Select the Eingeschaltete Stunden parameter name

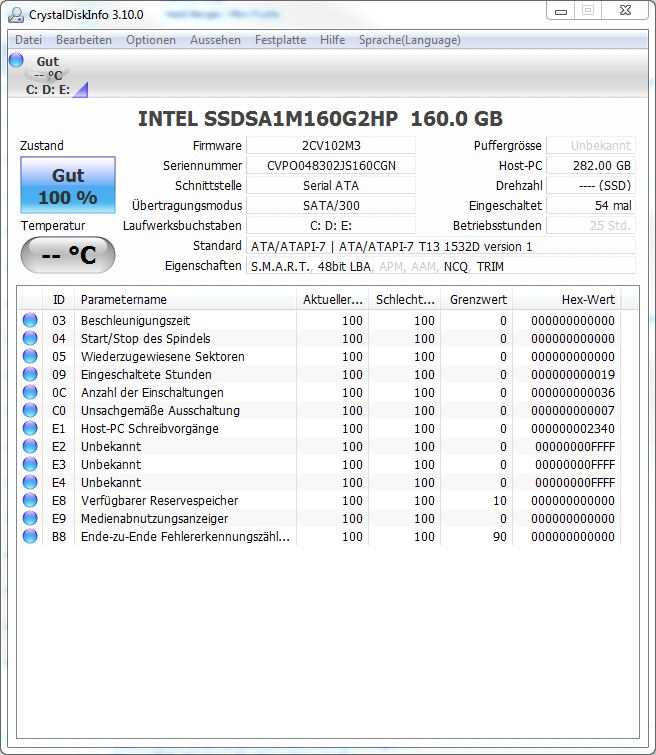[146, 375]
